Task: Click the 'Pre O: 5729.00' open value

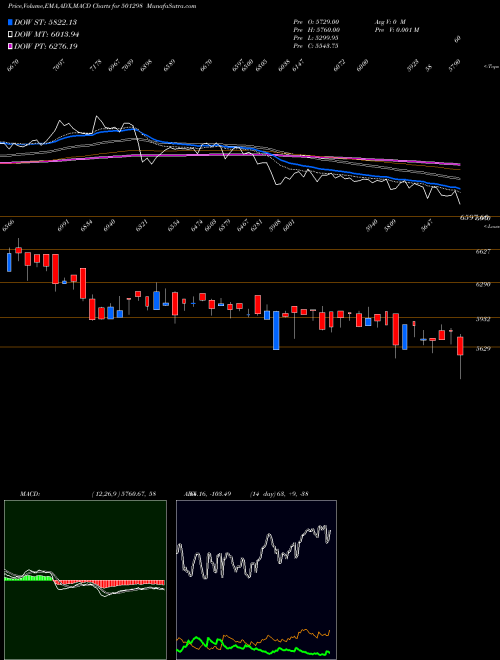Action: pos(316,21)
